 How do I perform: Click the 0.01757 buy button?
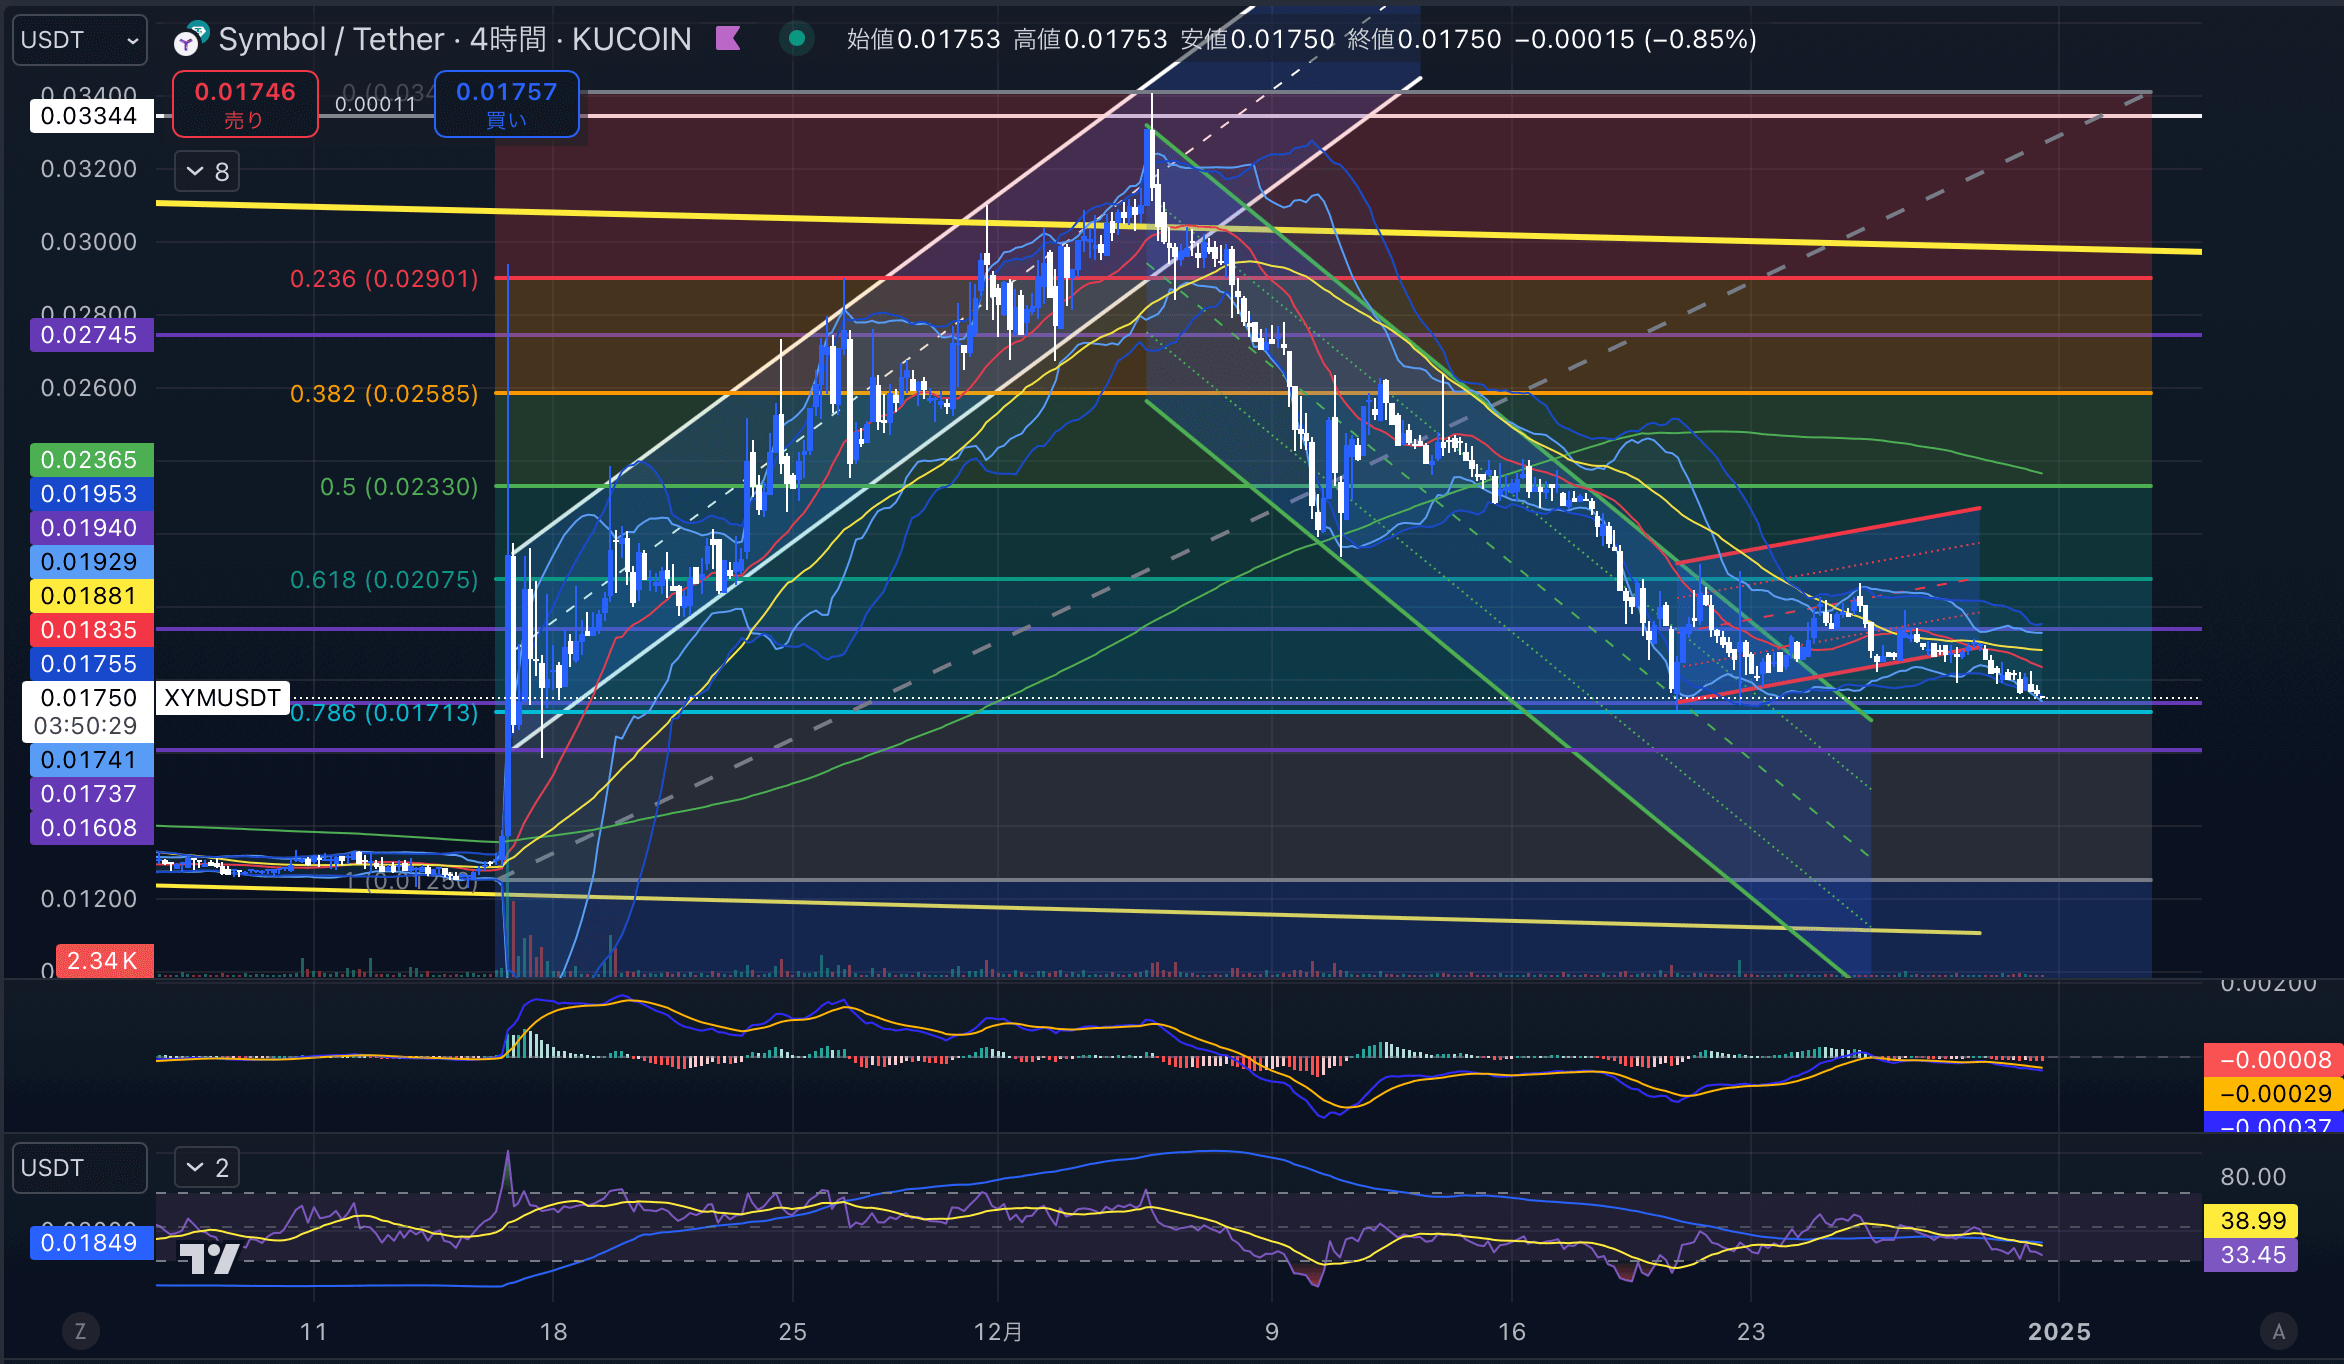coord(506,104)
